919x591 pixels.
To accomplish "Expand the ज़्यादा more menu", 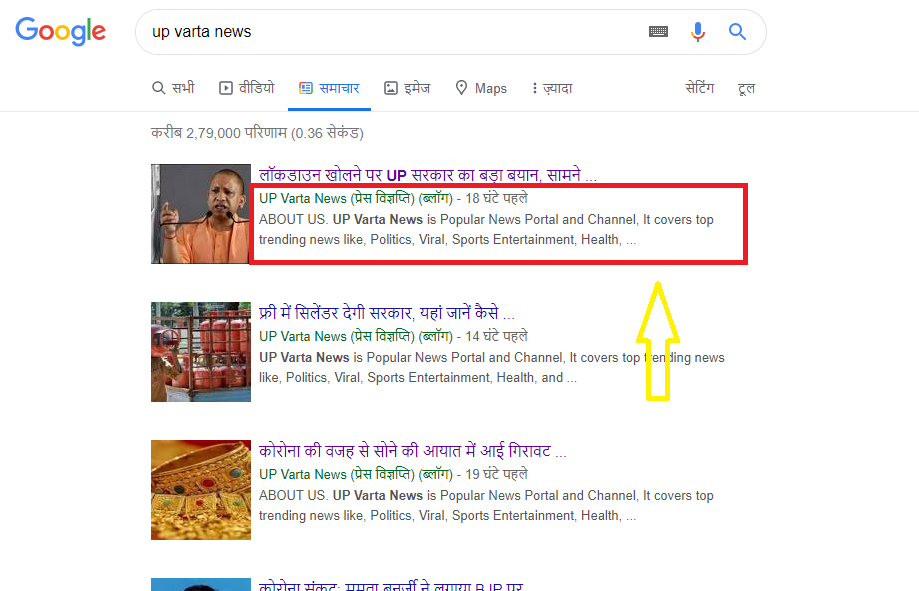I will tap(552, 88).
